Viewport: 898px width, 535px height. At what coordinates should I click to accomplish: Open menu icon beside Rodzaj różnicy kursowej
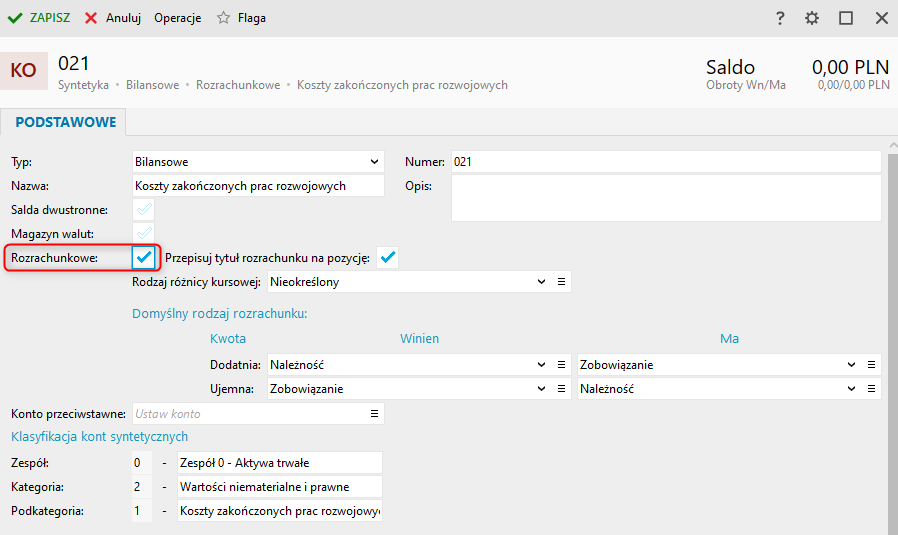[x=562, y=282]
